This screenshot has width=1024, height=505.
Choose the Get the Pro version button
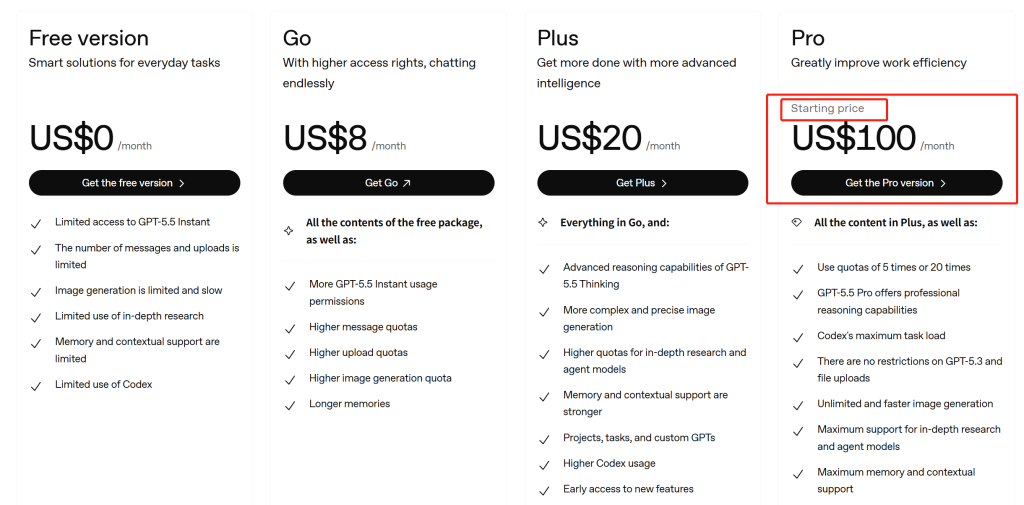[x=897, y=183]
